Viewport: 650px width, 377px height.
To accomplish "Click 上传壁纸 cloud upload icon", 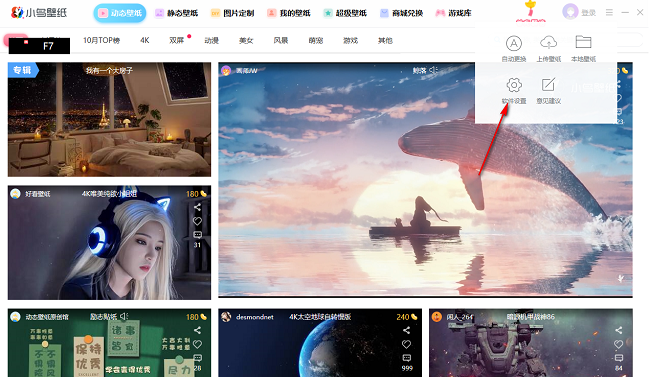I will (548, 43).
